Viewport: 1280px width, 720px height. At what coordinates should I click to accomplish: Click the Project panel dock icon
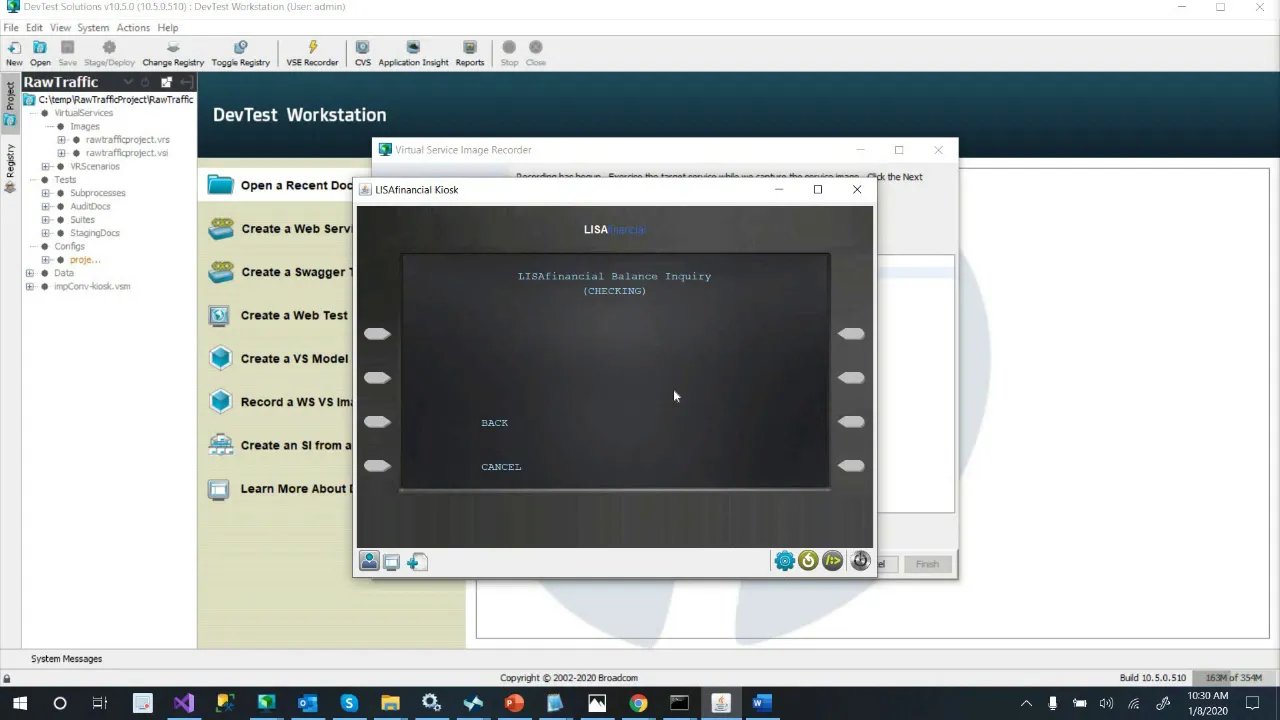pos(166,82)
